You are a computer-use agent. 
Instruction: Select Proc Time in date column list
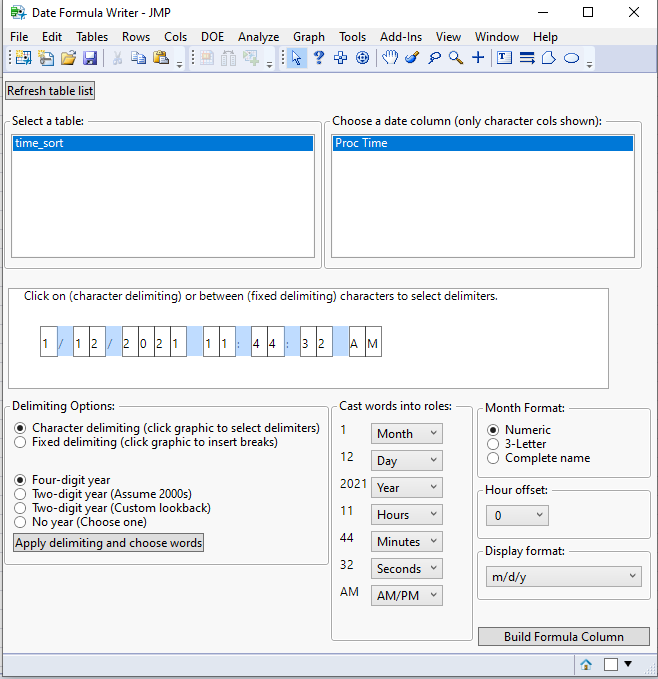pos(483,143)
